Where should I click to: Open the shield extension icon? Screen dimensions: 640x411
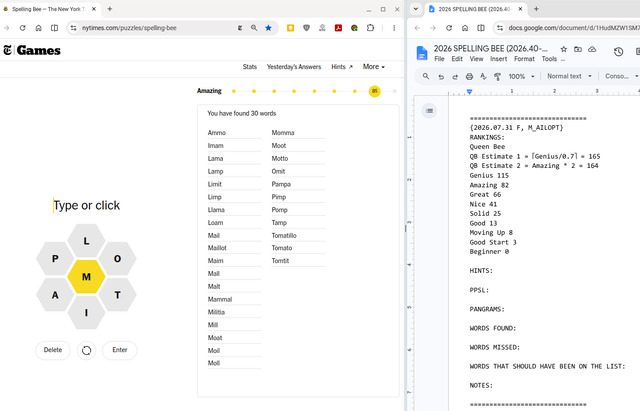click(x=306, y=28)
